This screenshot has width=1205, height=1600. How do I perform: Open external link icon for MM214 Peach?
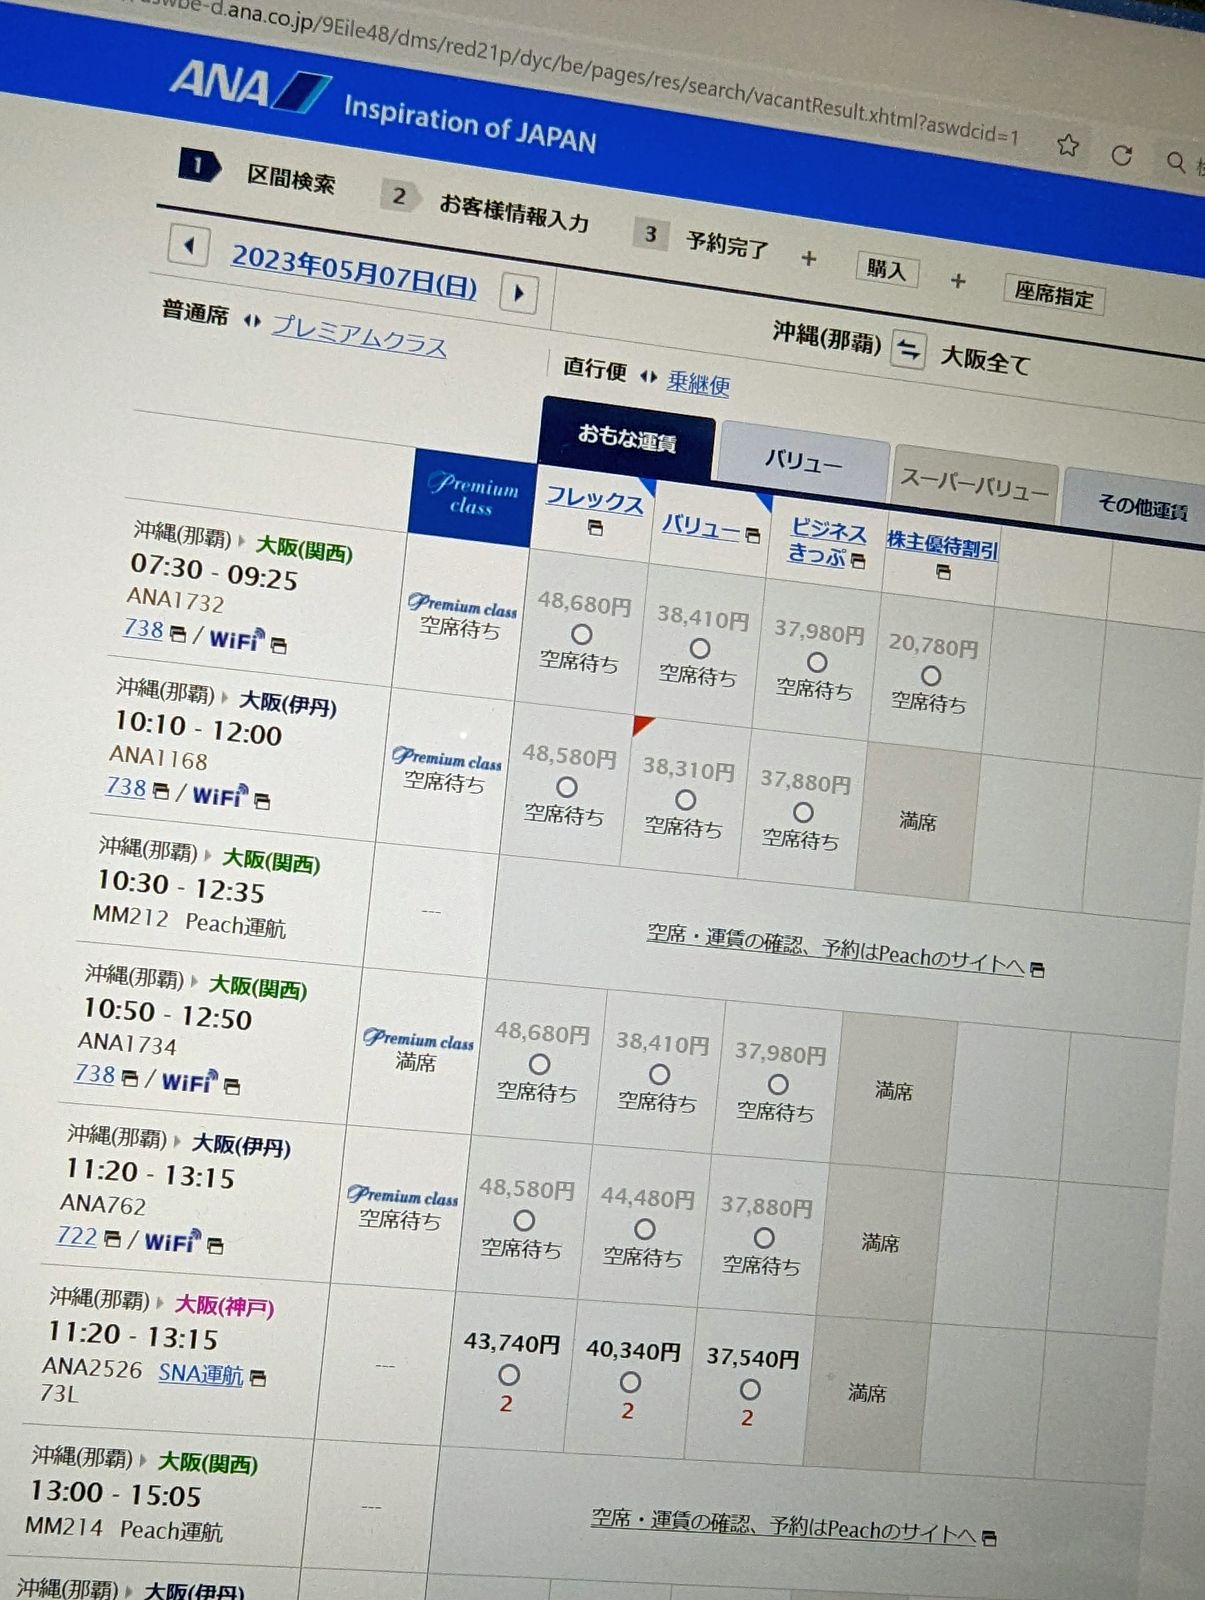(989, 1538)
